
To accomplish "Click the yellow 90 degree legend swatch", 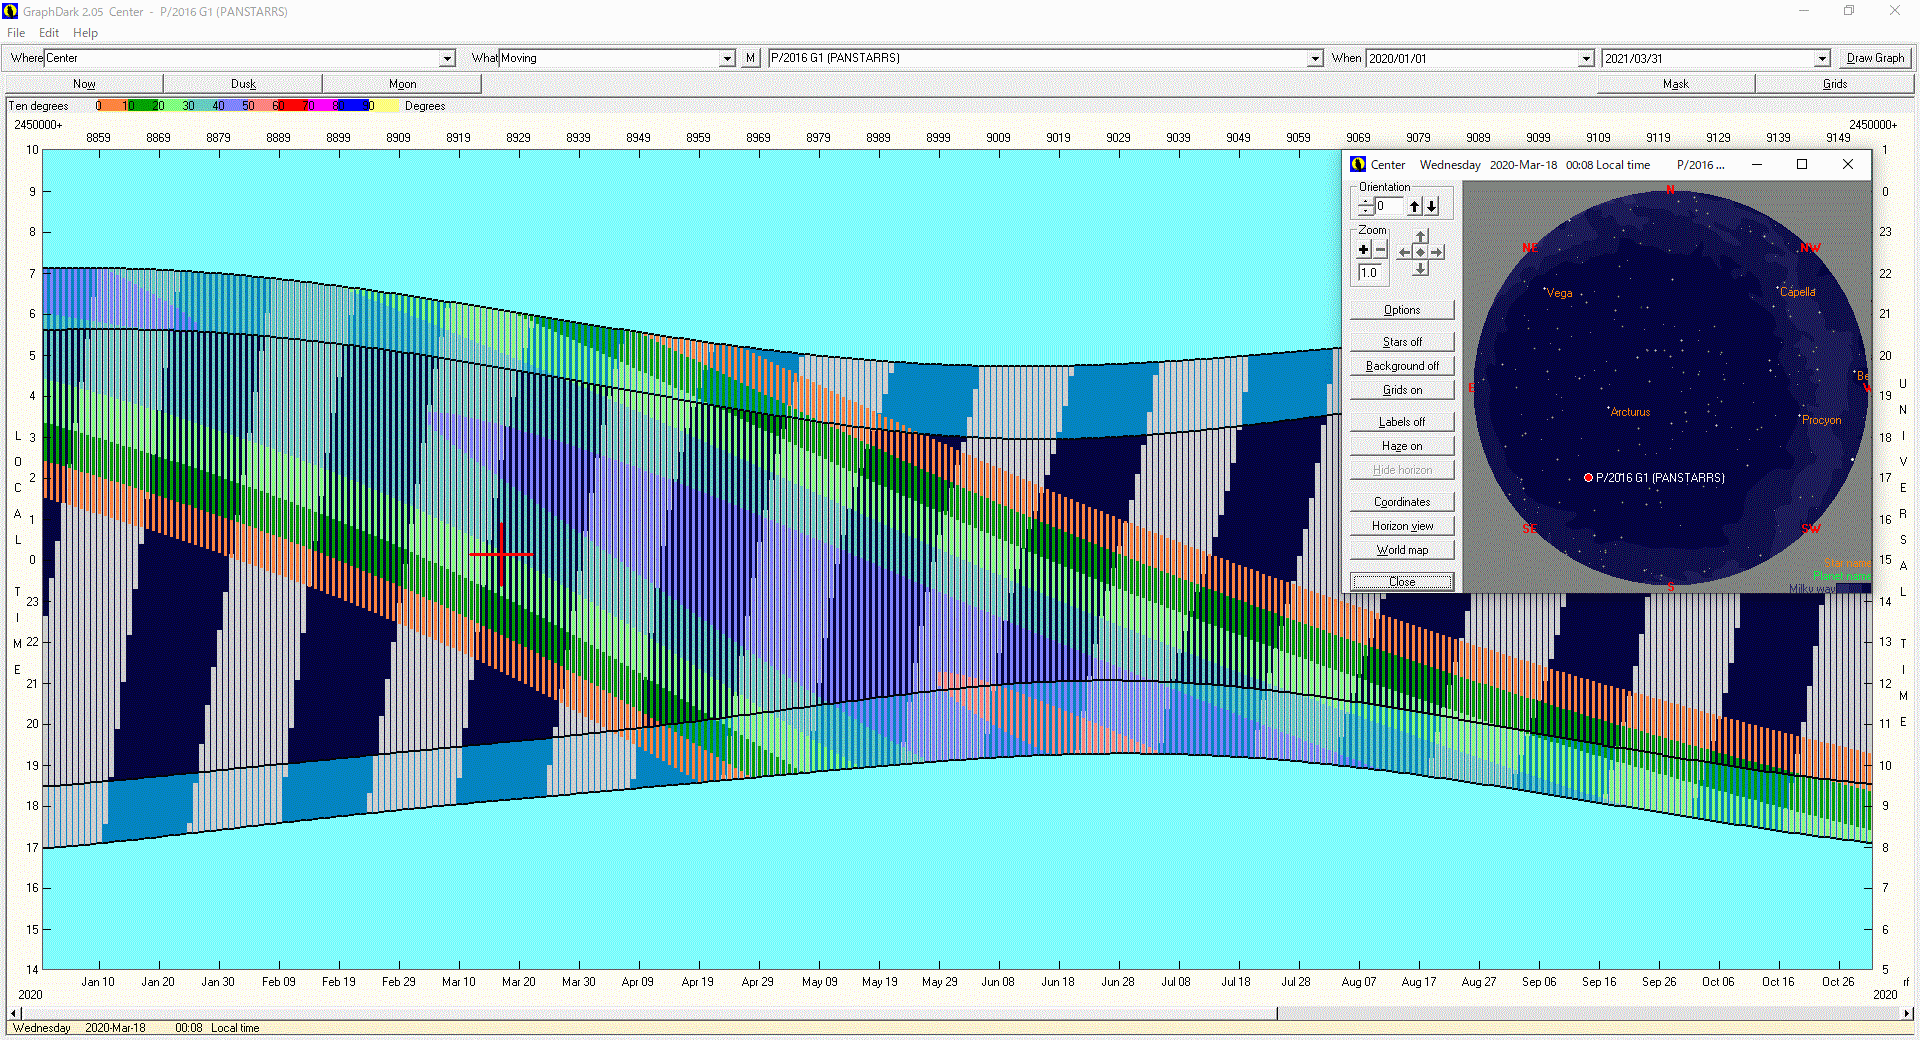I will [x=386, y=105].
